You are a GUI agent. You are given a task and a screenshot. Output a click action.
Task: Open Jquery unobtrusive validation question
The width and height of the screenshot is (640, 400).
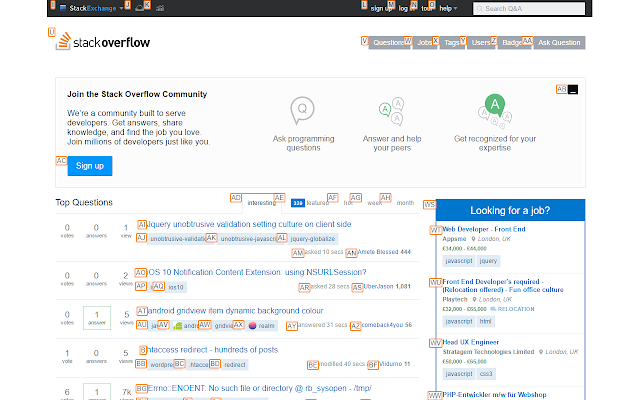(x=249, y=224)
